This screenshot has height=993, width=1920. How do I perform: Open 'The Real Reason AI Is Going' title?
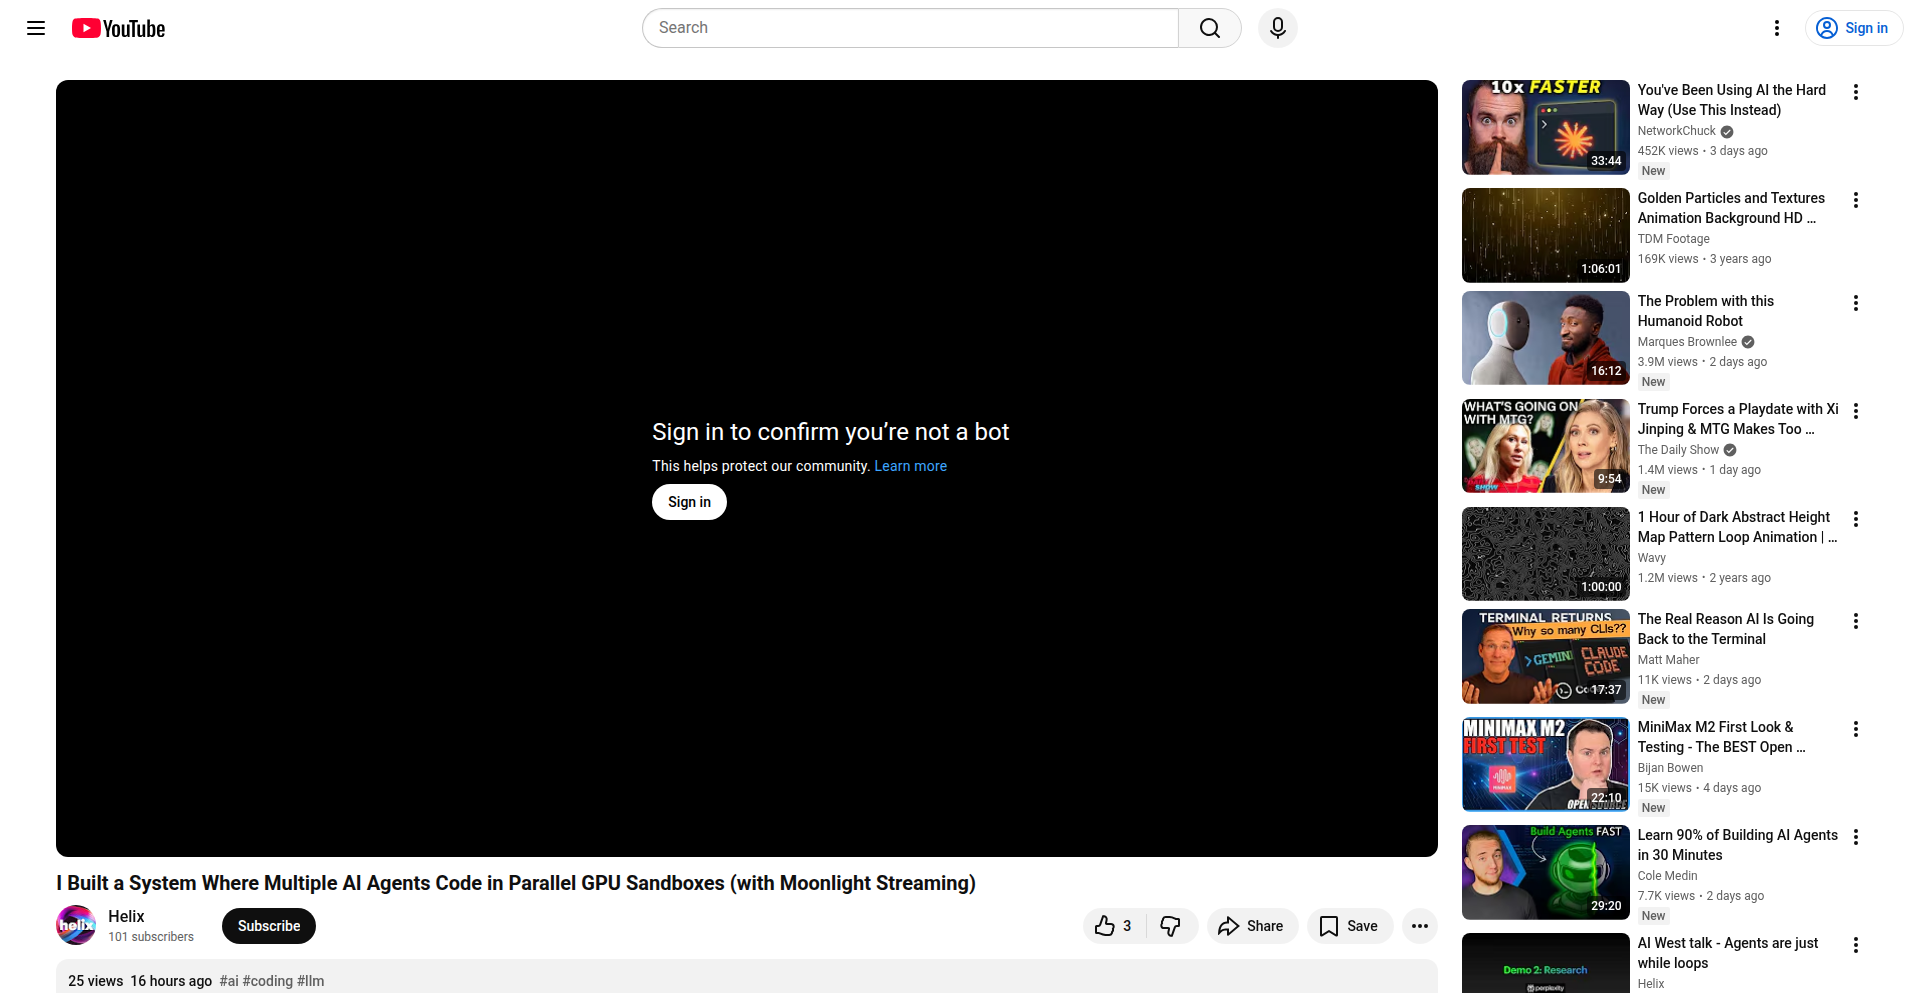[1726, 629]
